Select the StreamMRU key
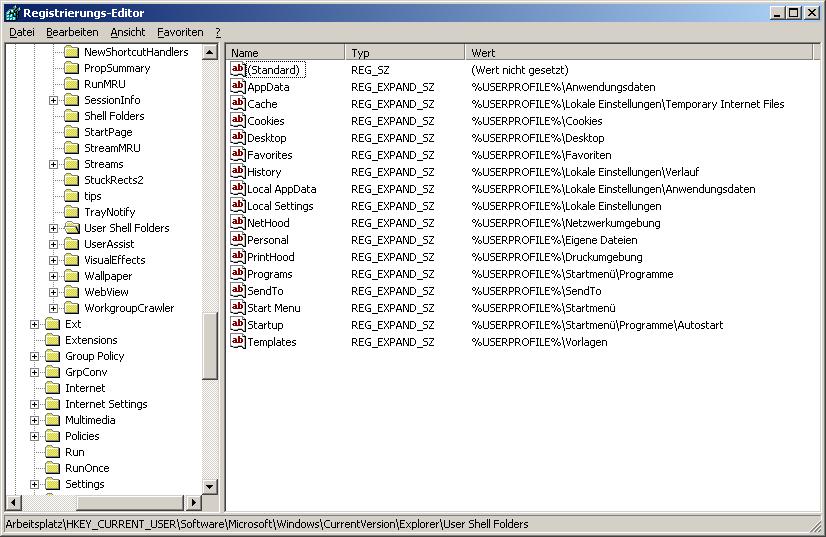This screenshot has width=826, height=537. pos(112,148)
